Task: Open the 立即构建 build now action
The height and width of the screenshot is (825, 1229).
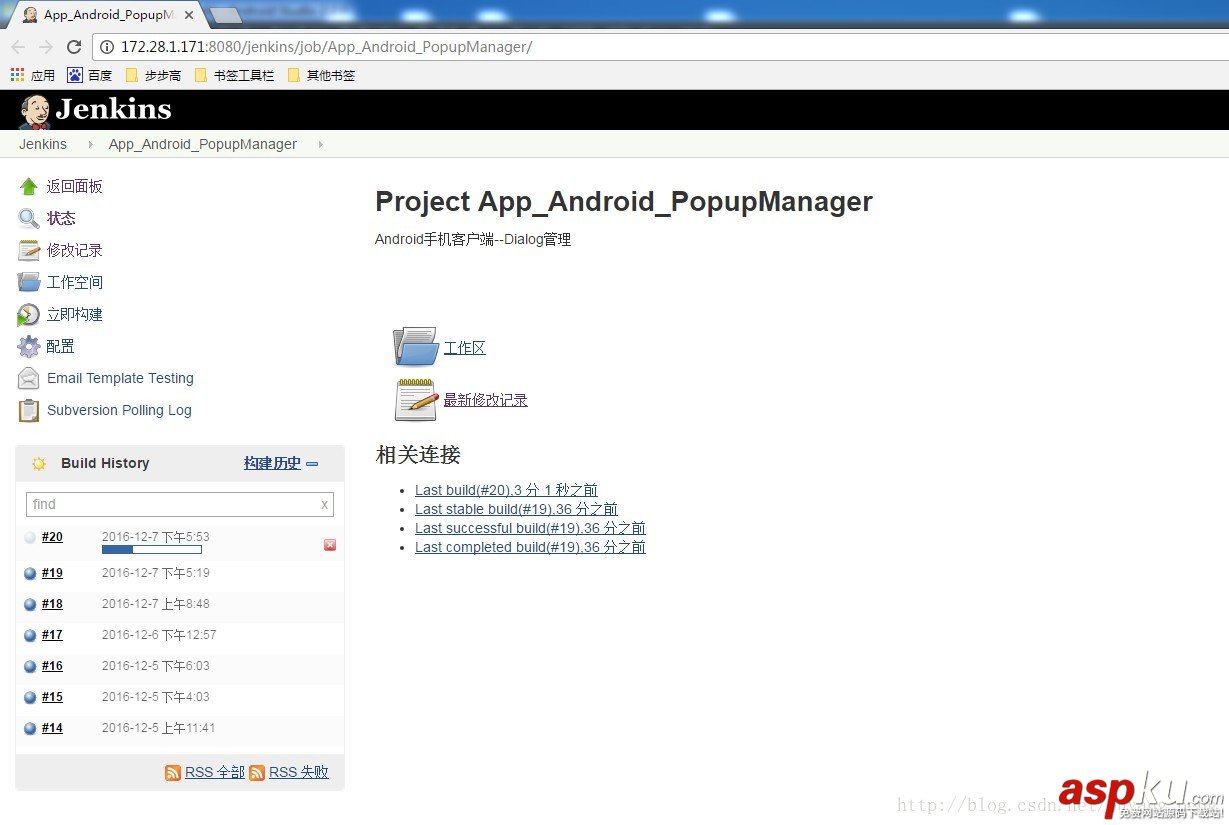Action: 71,314
